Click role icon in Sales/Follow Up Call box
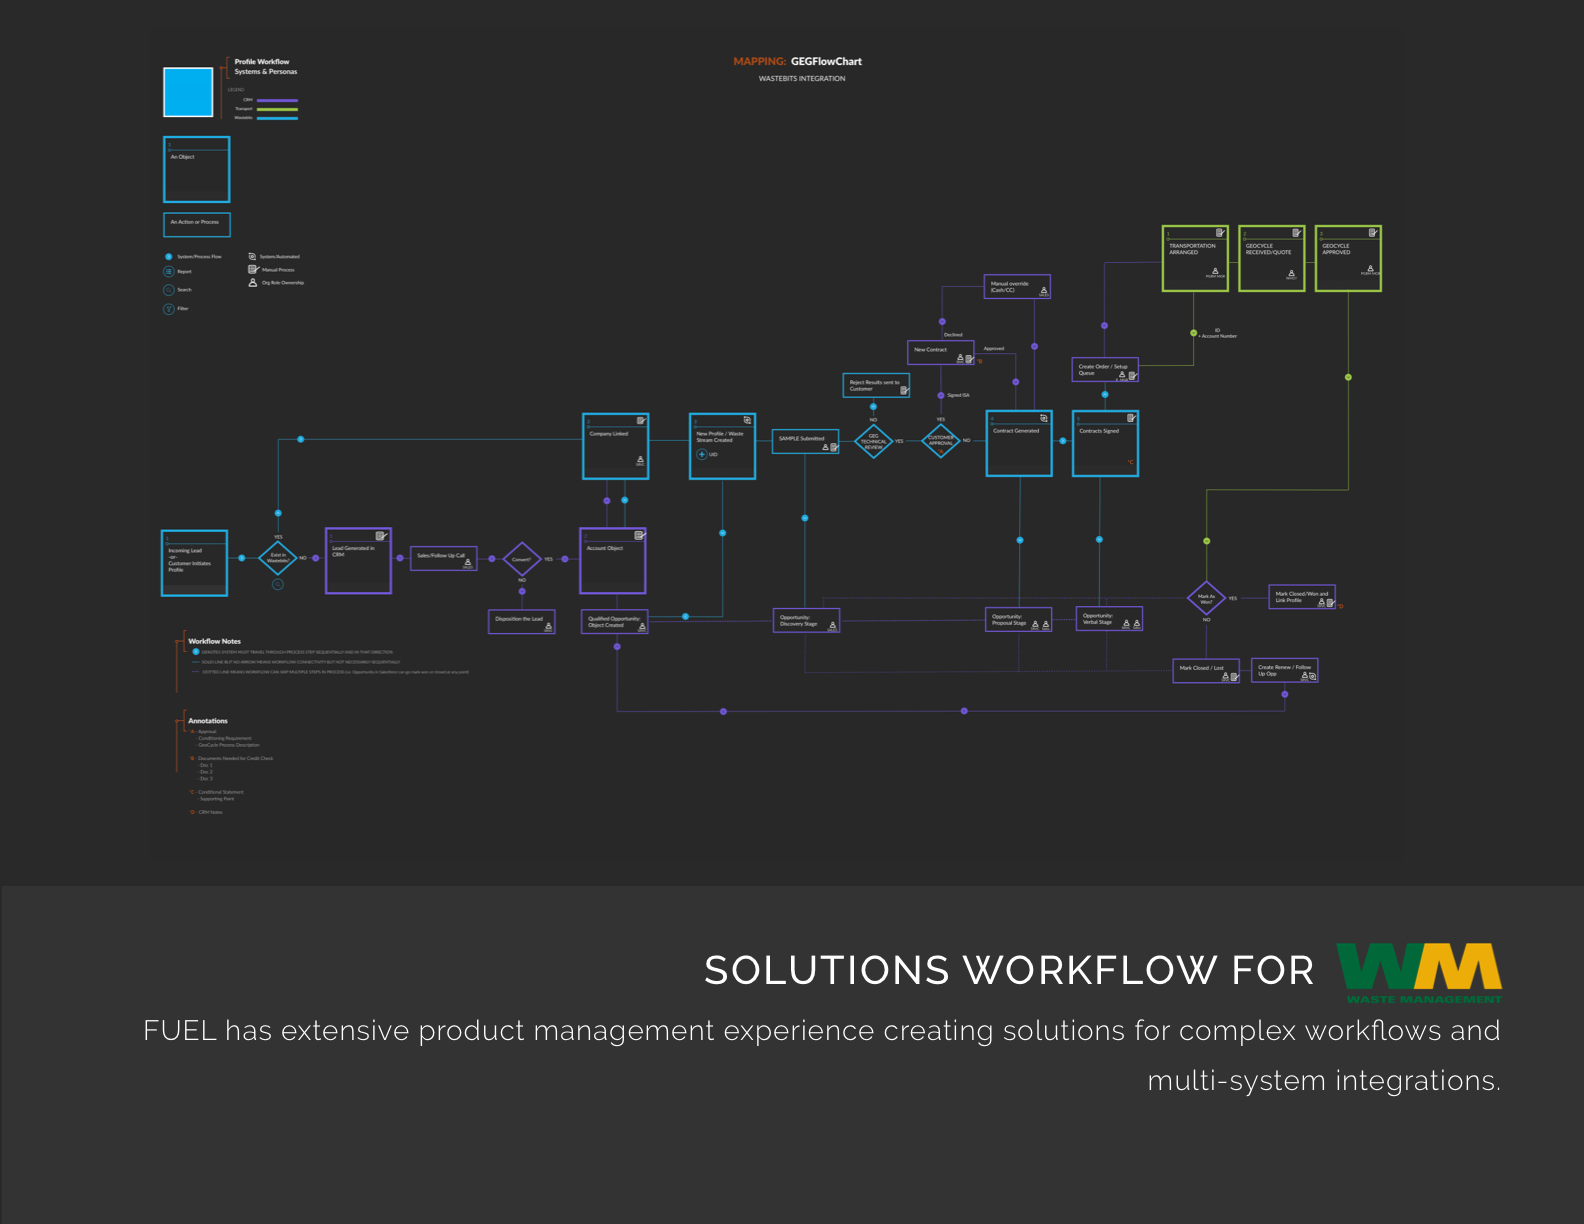The image size is (1584, 1224). coord(467,563)
